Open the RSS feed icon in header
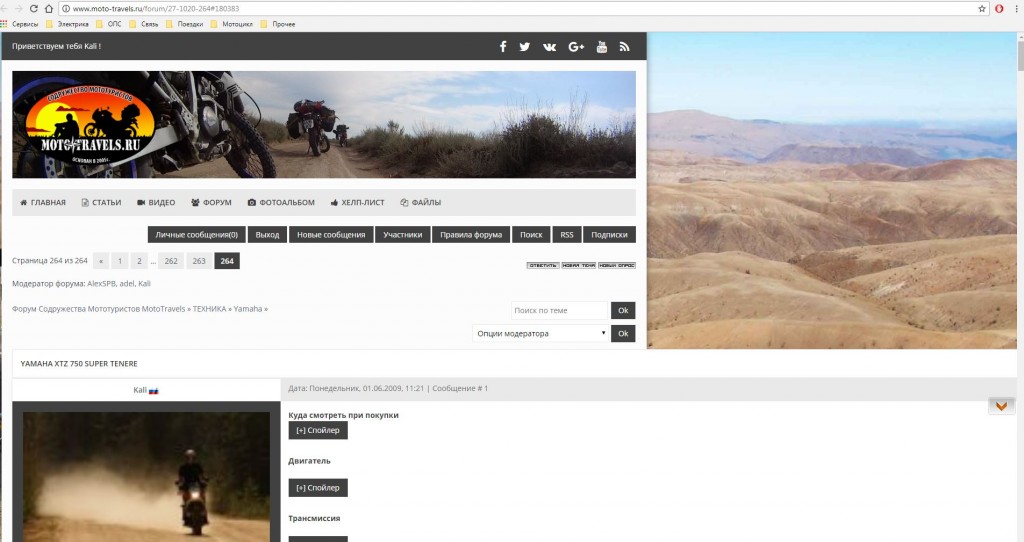Viewport: 1024px width, 542px height. coord(624,46)
